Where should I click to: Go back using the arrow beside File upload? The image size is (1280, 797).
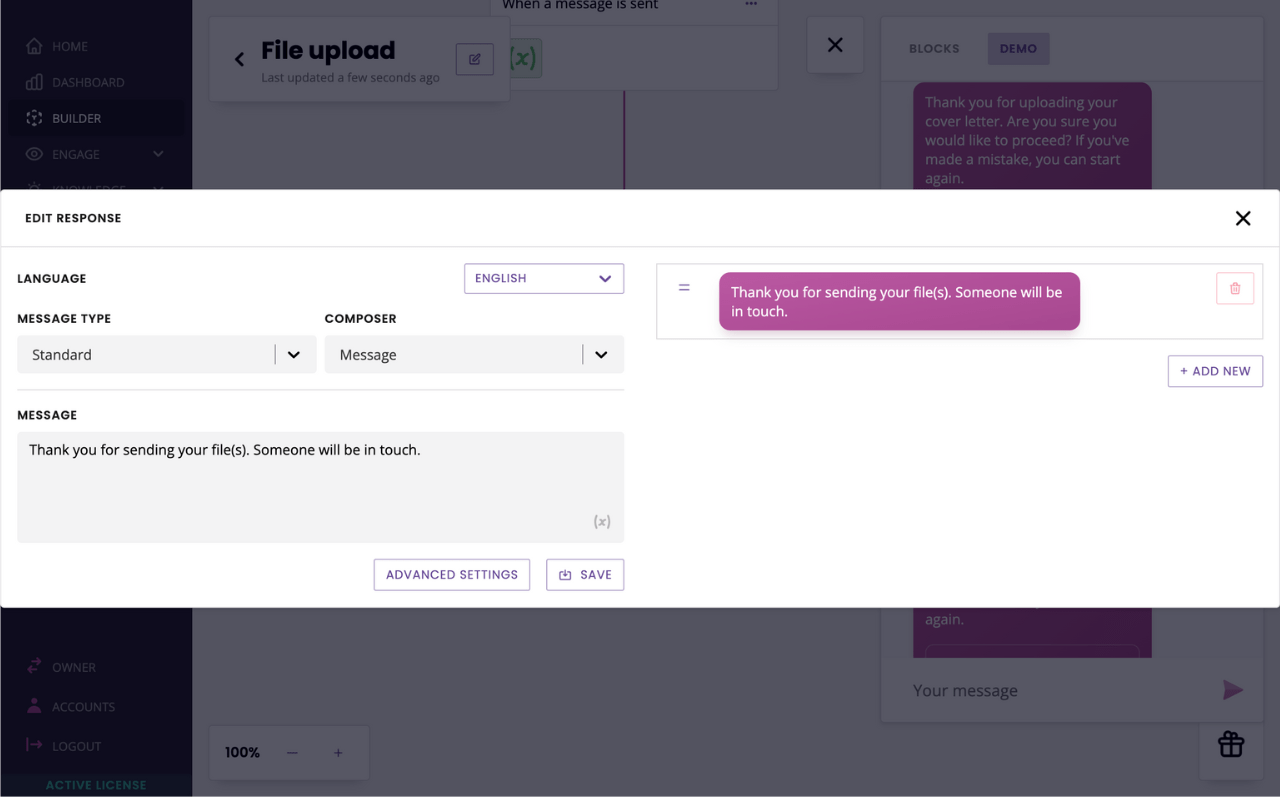[239, 60]
